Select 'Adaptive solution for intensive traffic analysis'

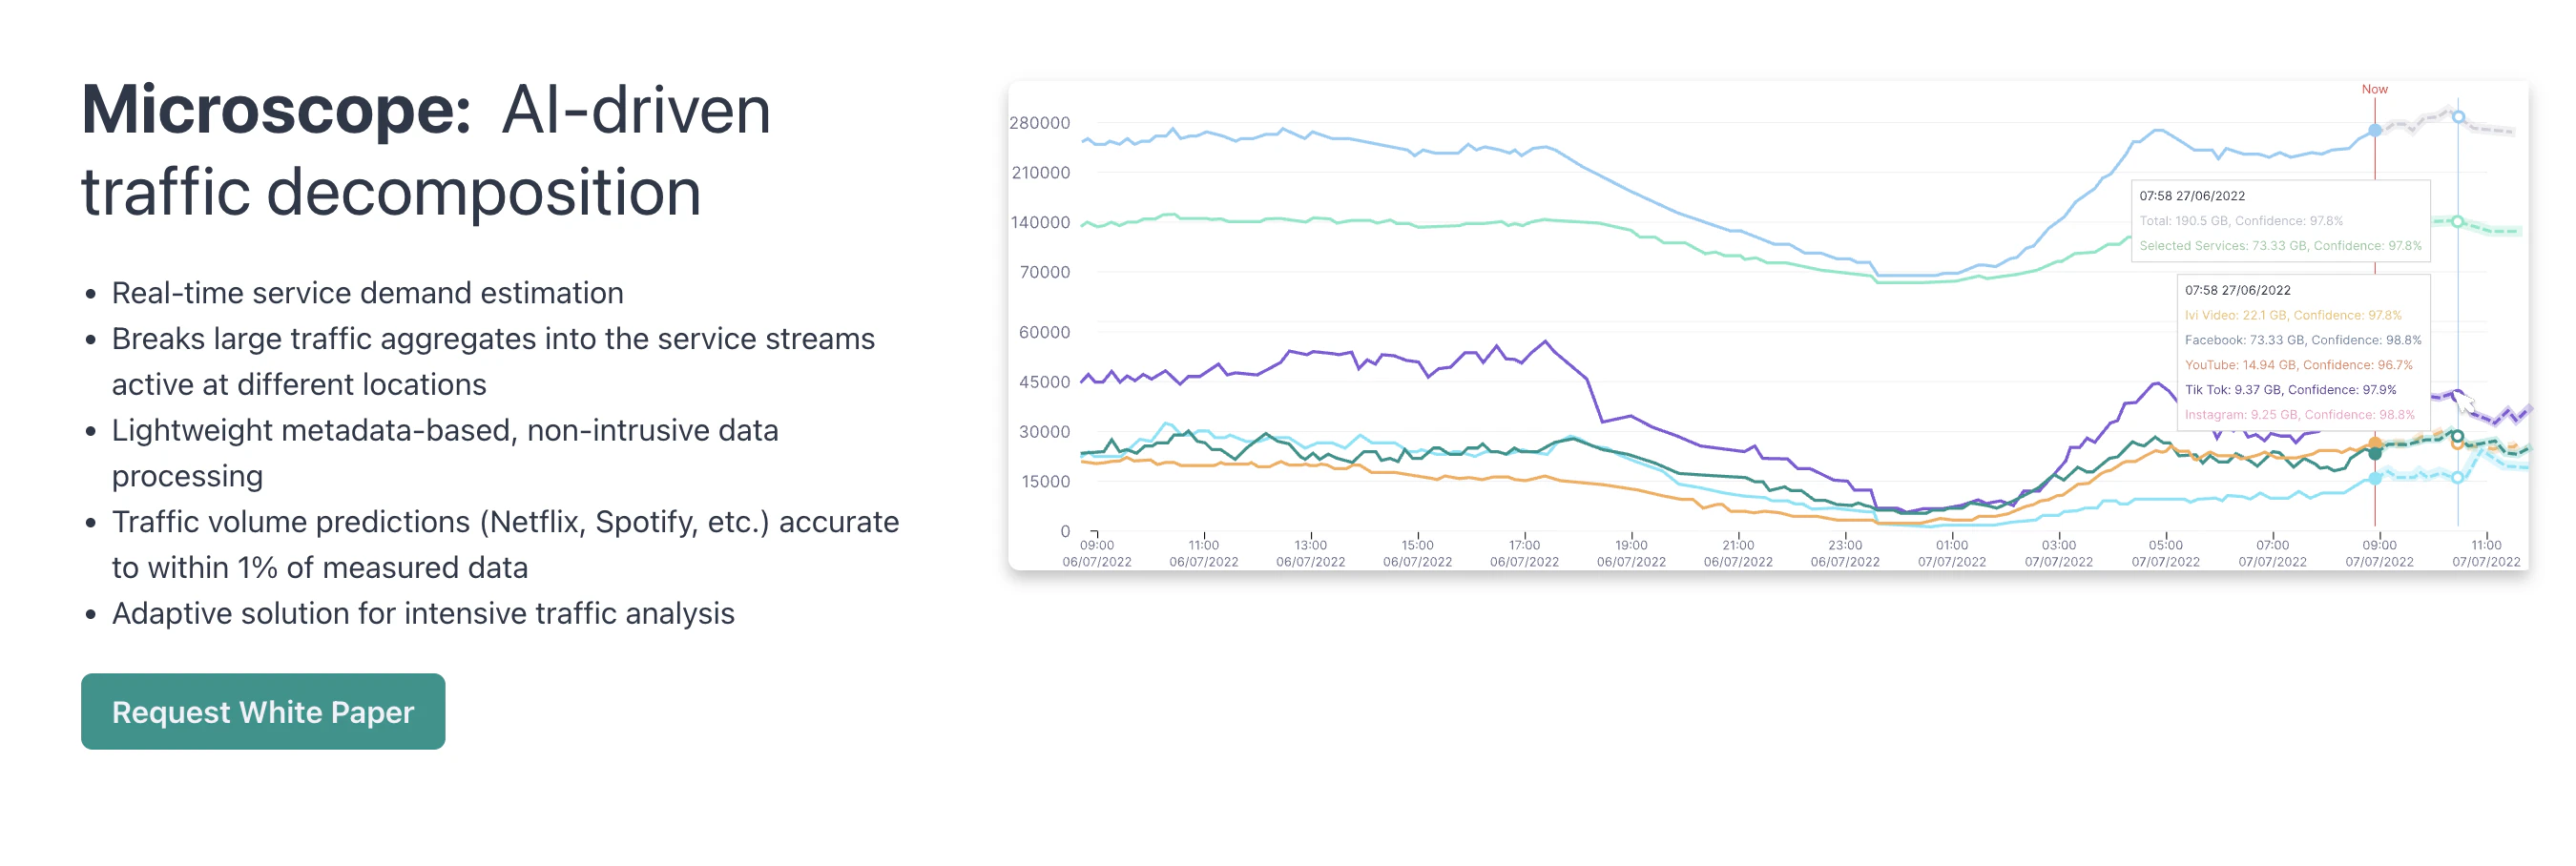click(x=423, y=613)
